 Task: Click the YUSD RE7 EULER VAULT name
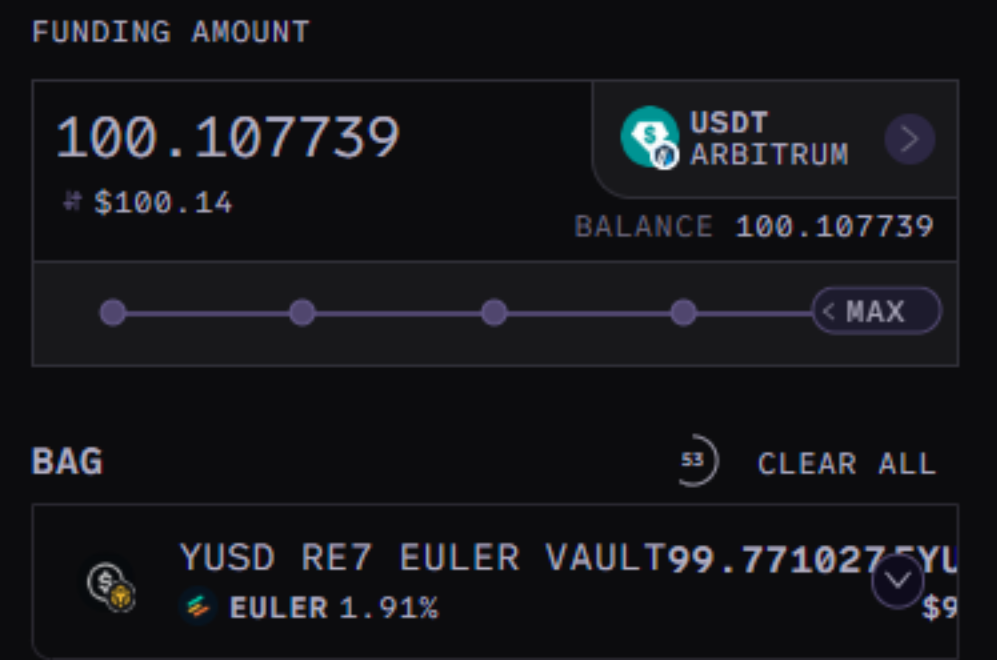423,558
